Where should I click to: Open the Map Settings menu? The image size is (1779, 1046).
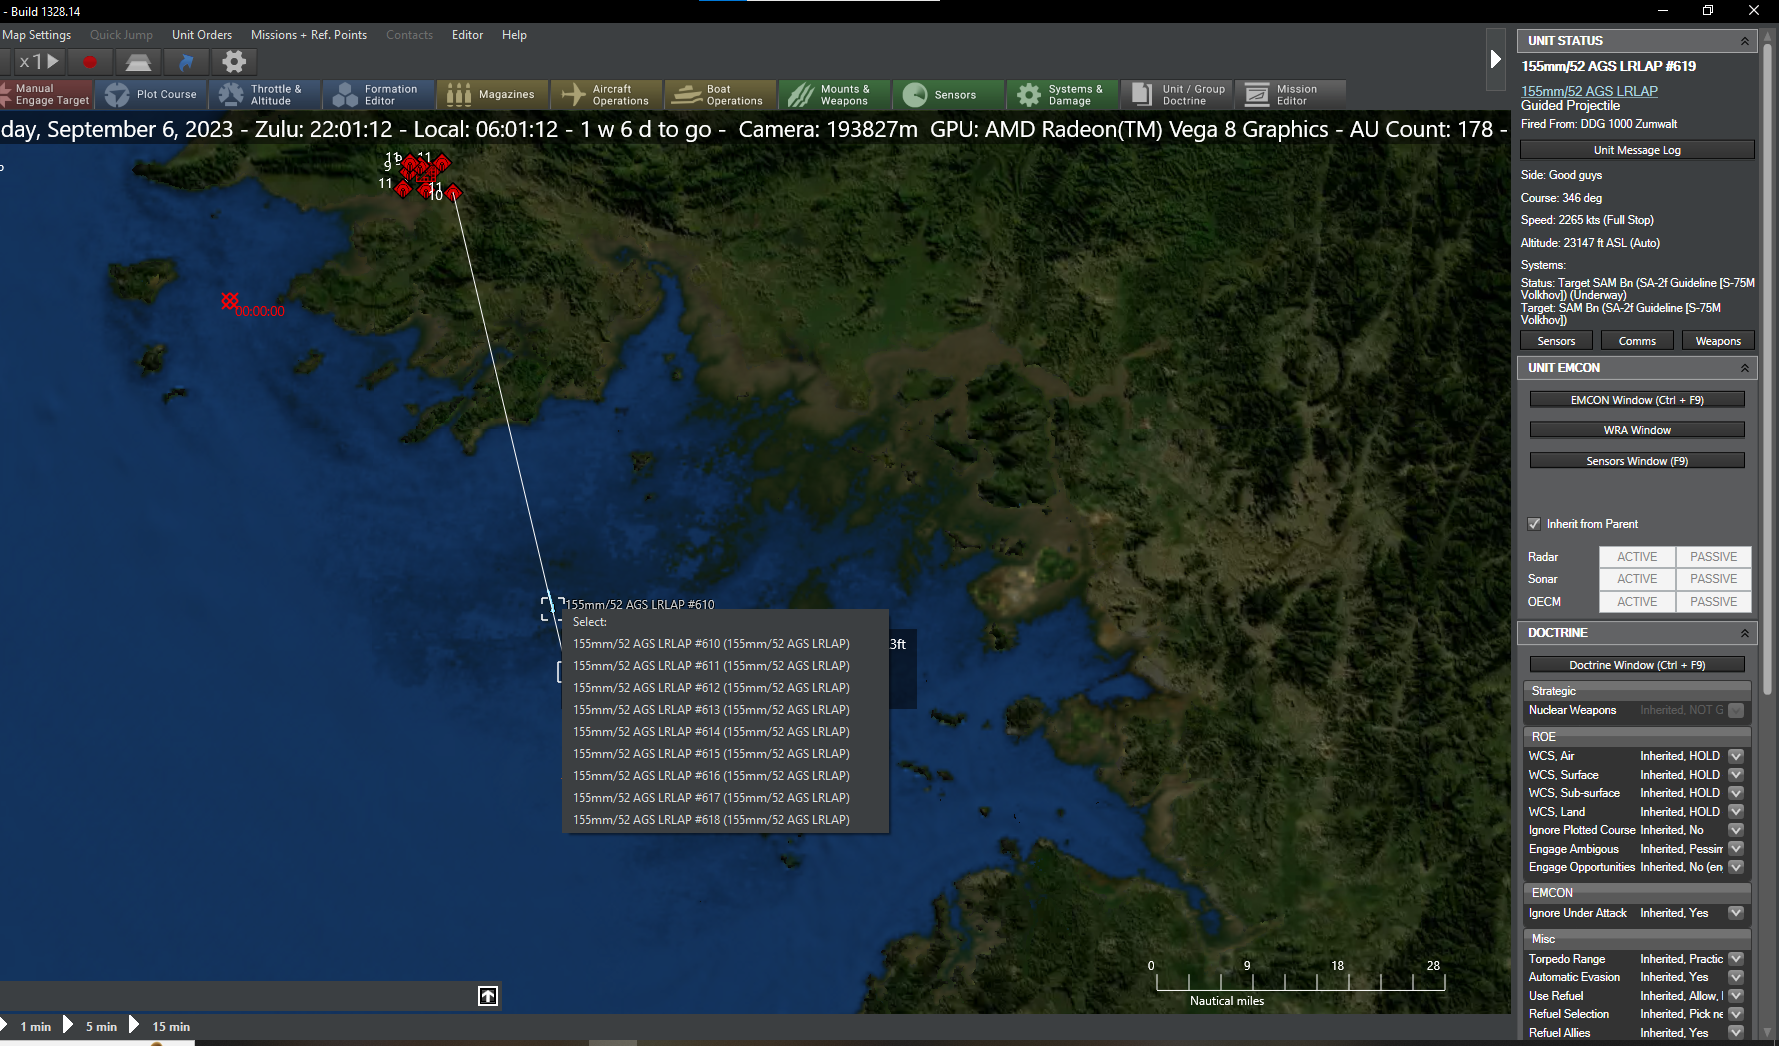[x=36, y=35]
